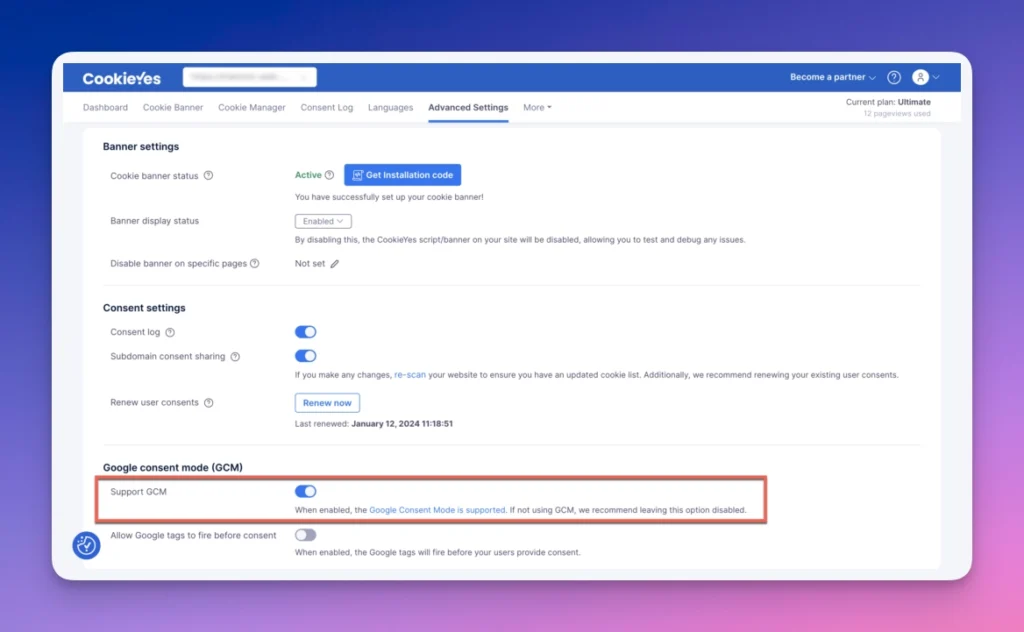Click help icon beside Renew user consents

pyautogui.click(x=208, y=403)
